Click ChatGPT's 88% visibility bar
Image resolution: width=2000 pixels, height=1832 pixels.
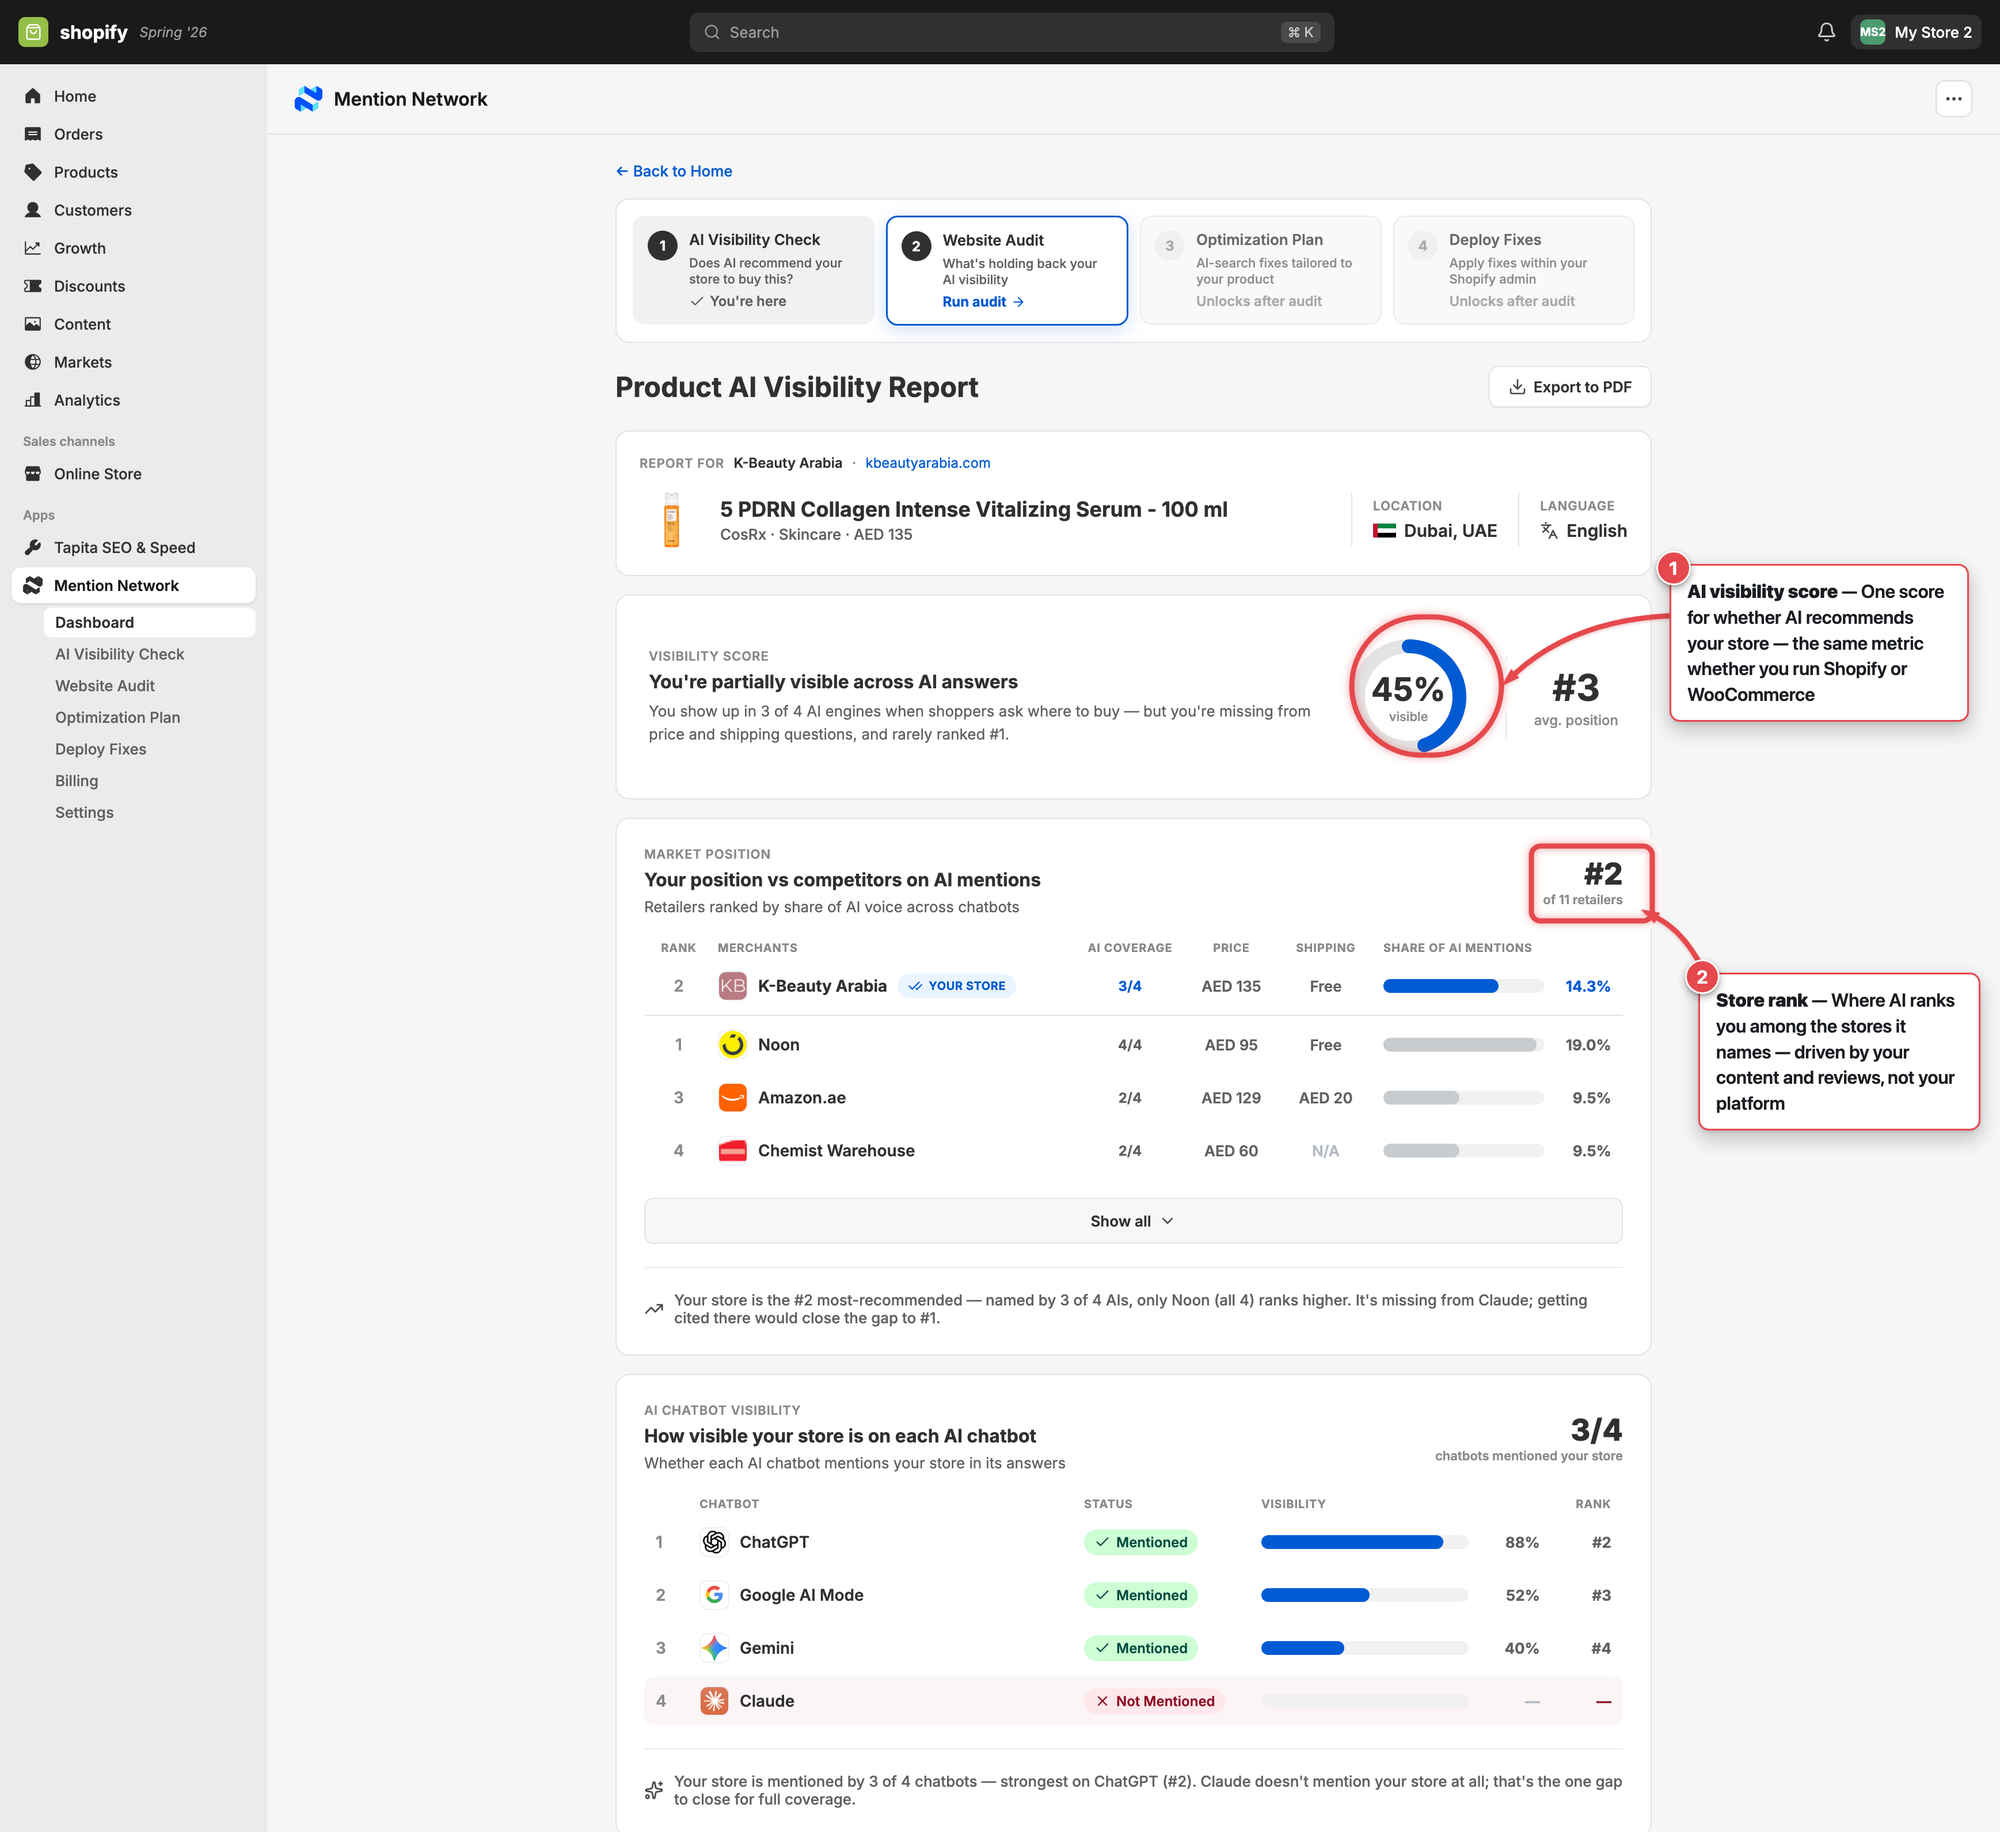(x=1364, y=1542)
